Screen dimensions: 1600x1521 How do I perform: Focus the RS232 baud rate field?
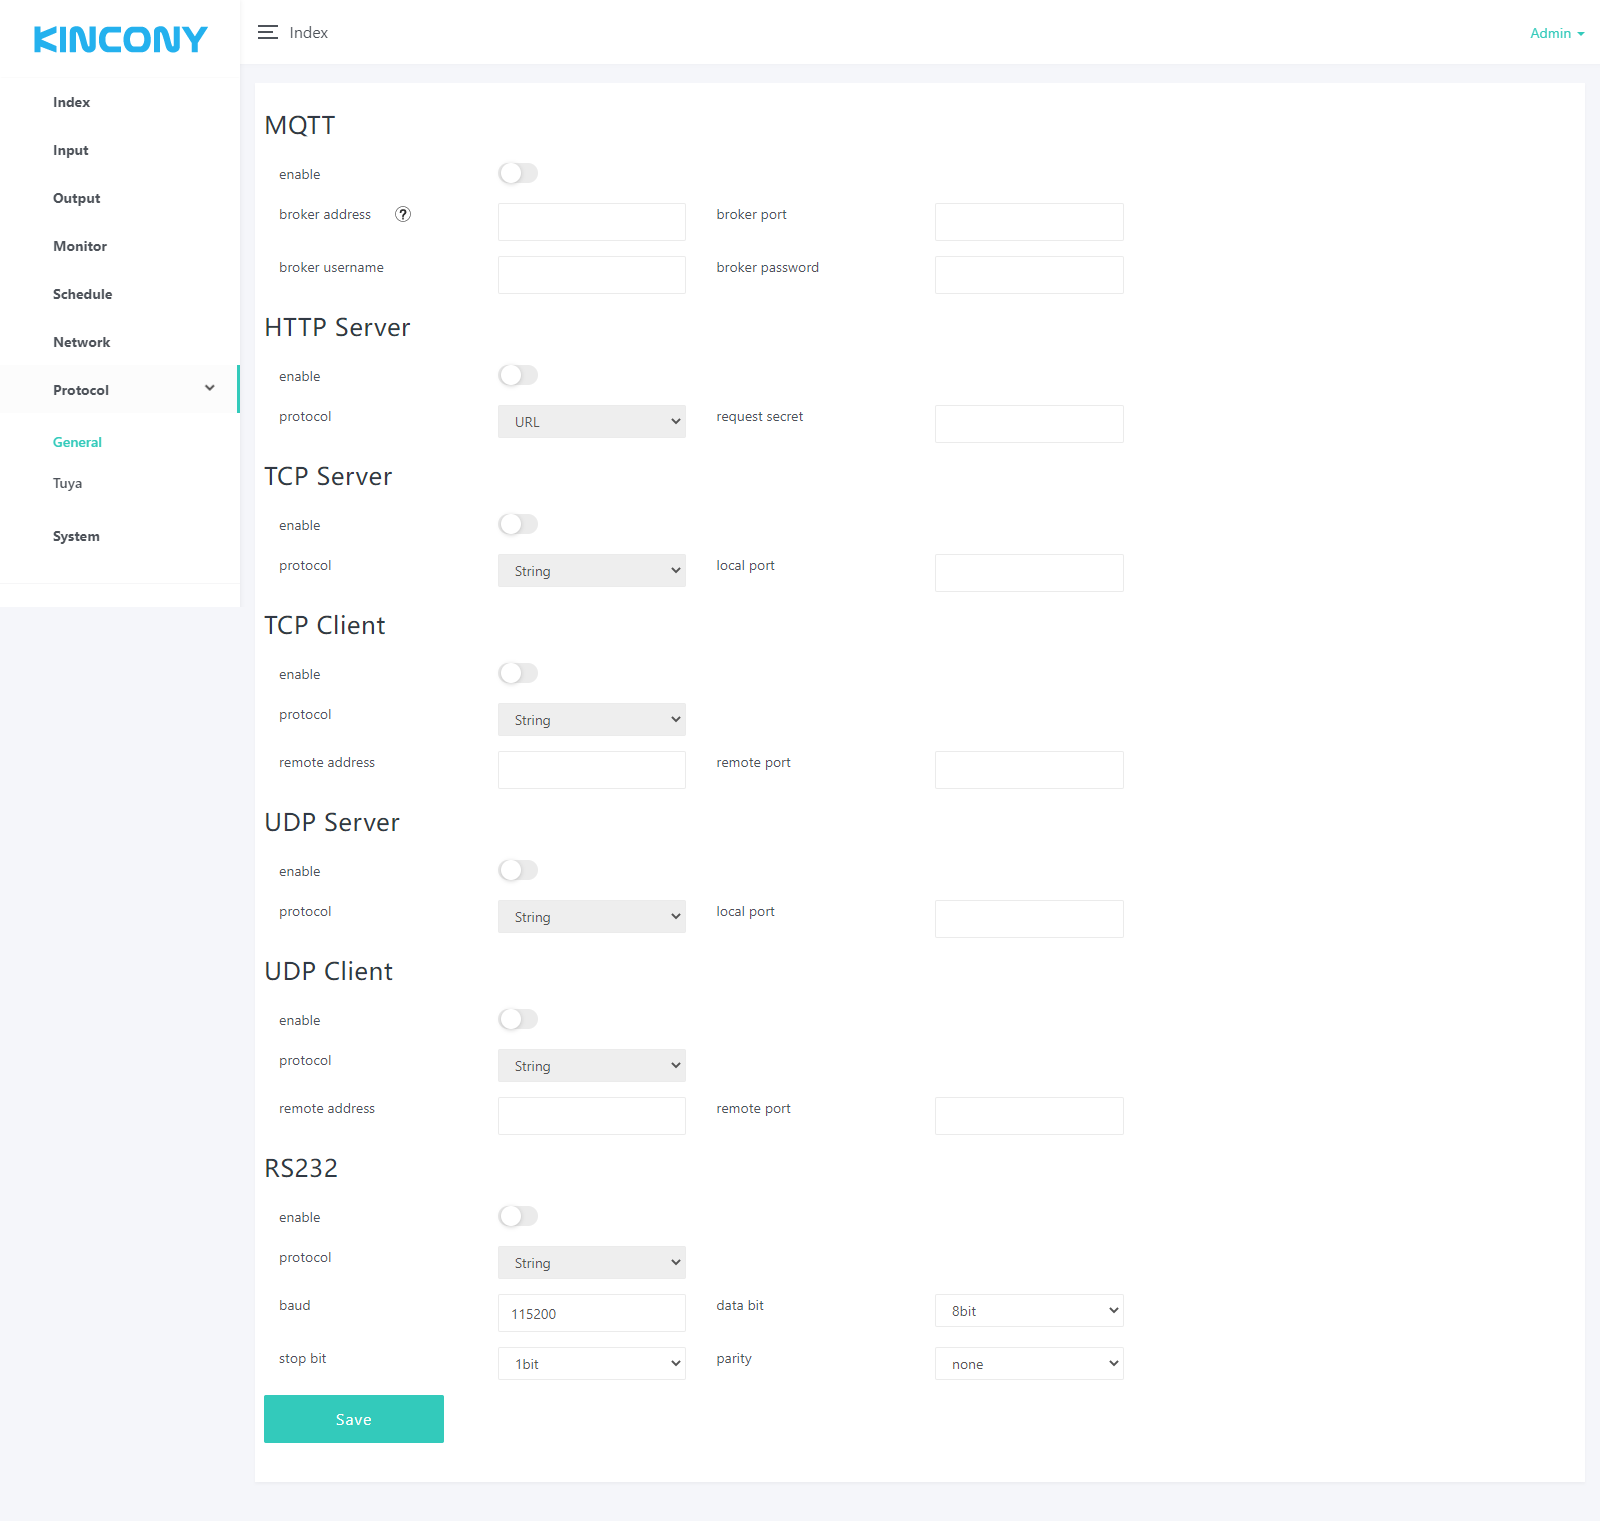[591, 1313]
